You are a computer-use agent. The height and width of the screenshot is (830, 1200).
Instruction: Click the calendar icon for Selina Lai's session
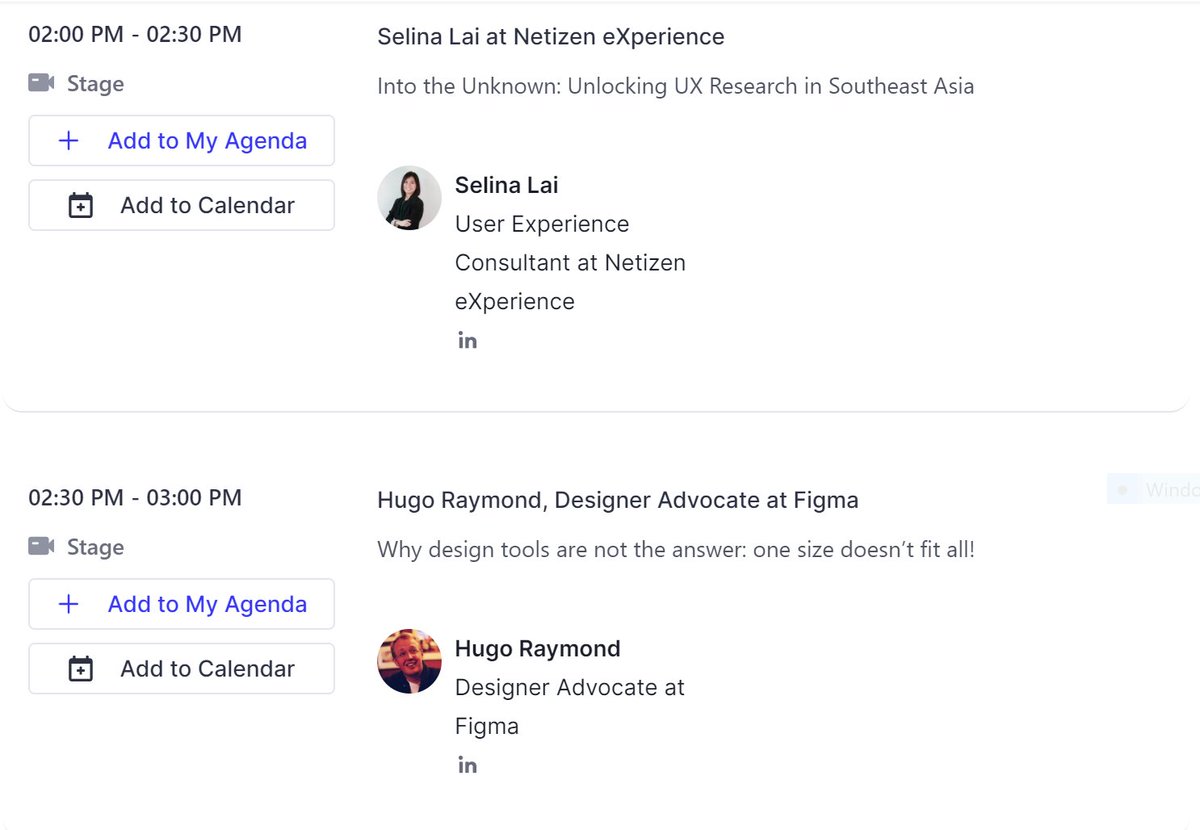pyautogui.click(x=80, y=206)
